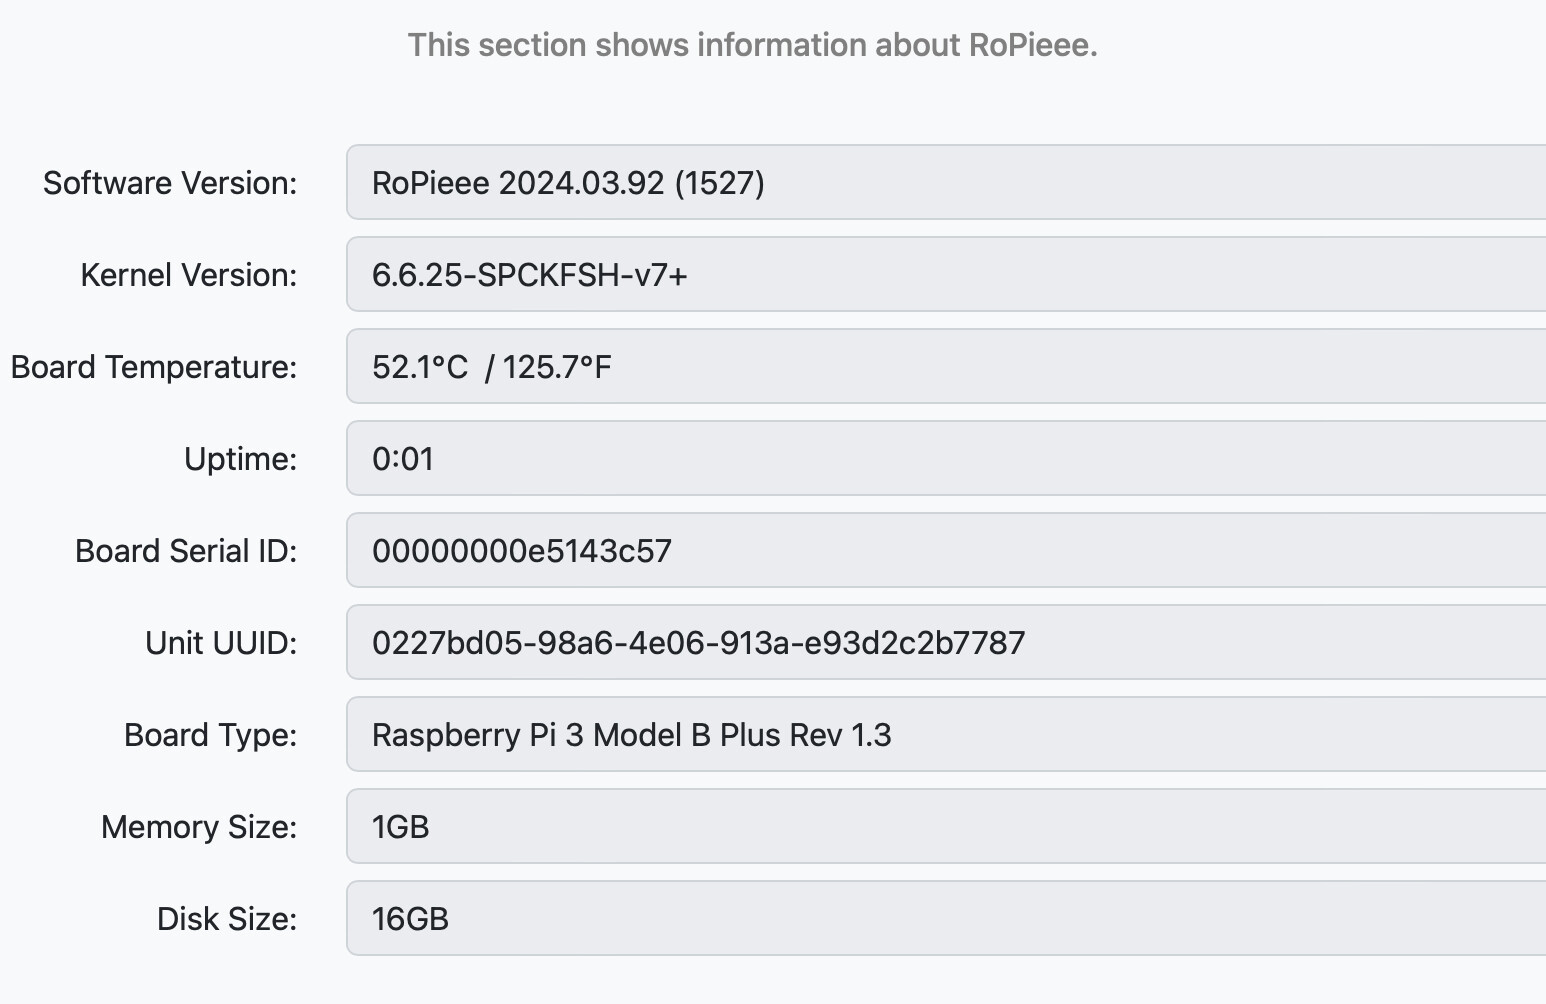Click the Software Version label

[170, 183]
